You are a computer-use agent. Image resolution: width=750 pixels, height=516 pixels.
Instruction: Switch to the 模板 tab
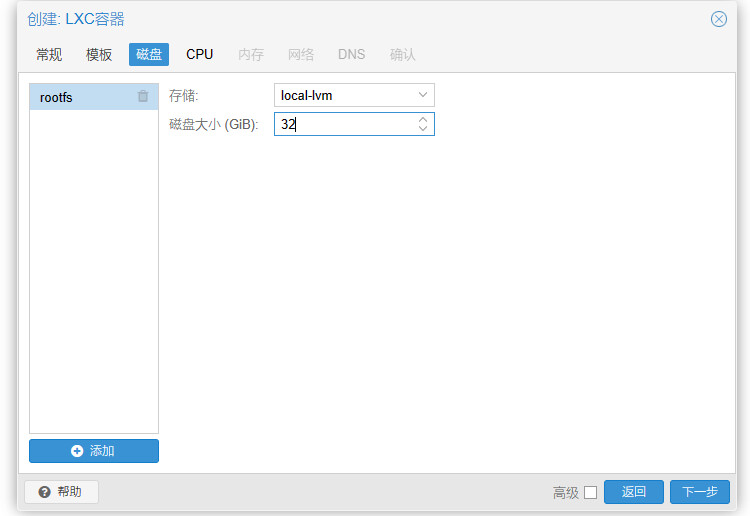tap(99, 55)
